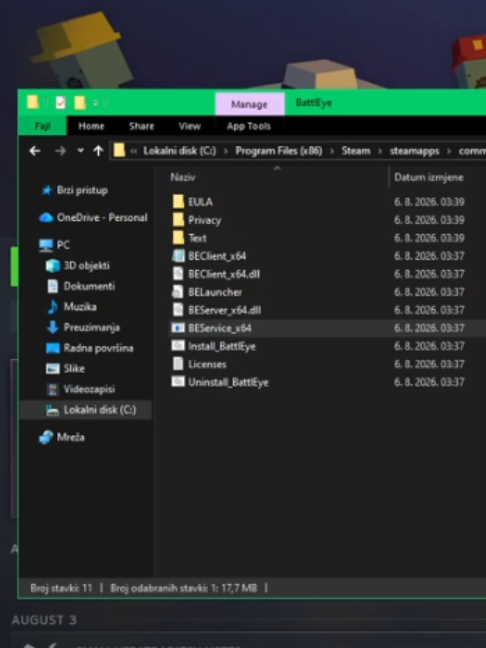Expand the chevron after Lokalni disk (C:)
Image resolution: width=486 pixels, height=648 pixels.
pyautogui.click(x=226, y=151)
